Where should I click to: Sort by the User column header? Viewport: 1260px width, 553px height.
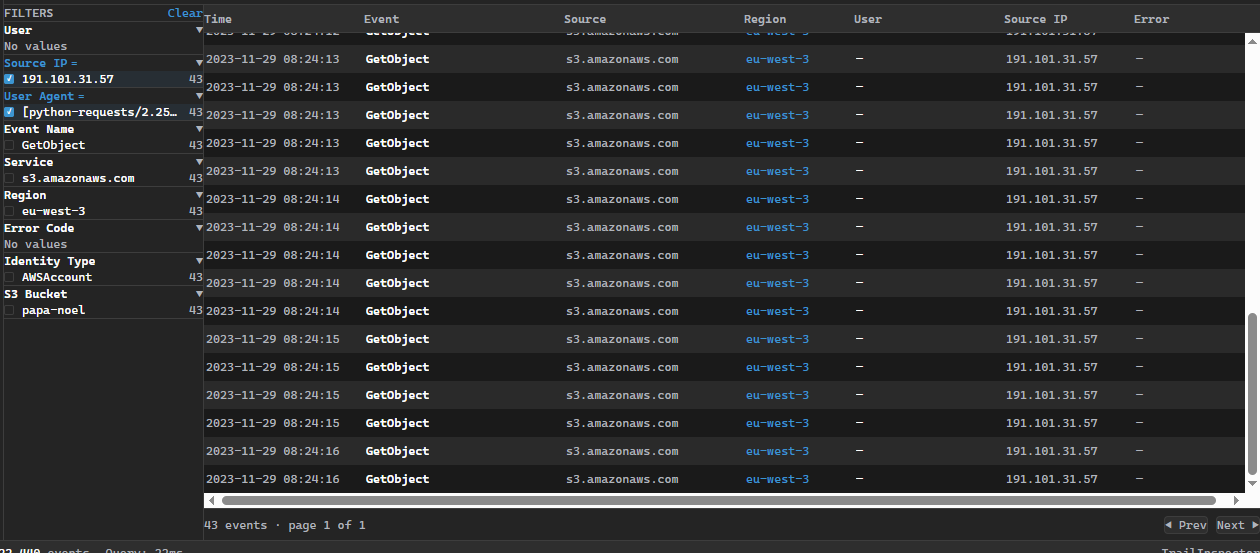[868, 19]
